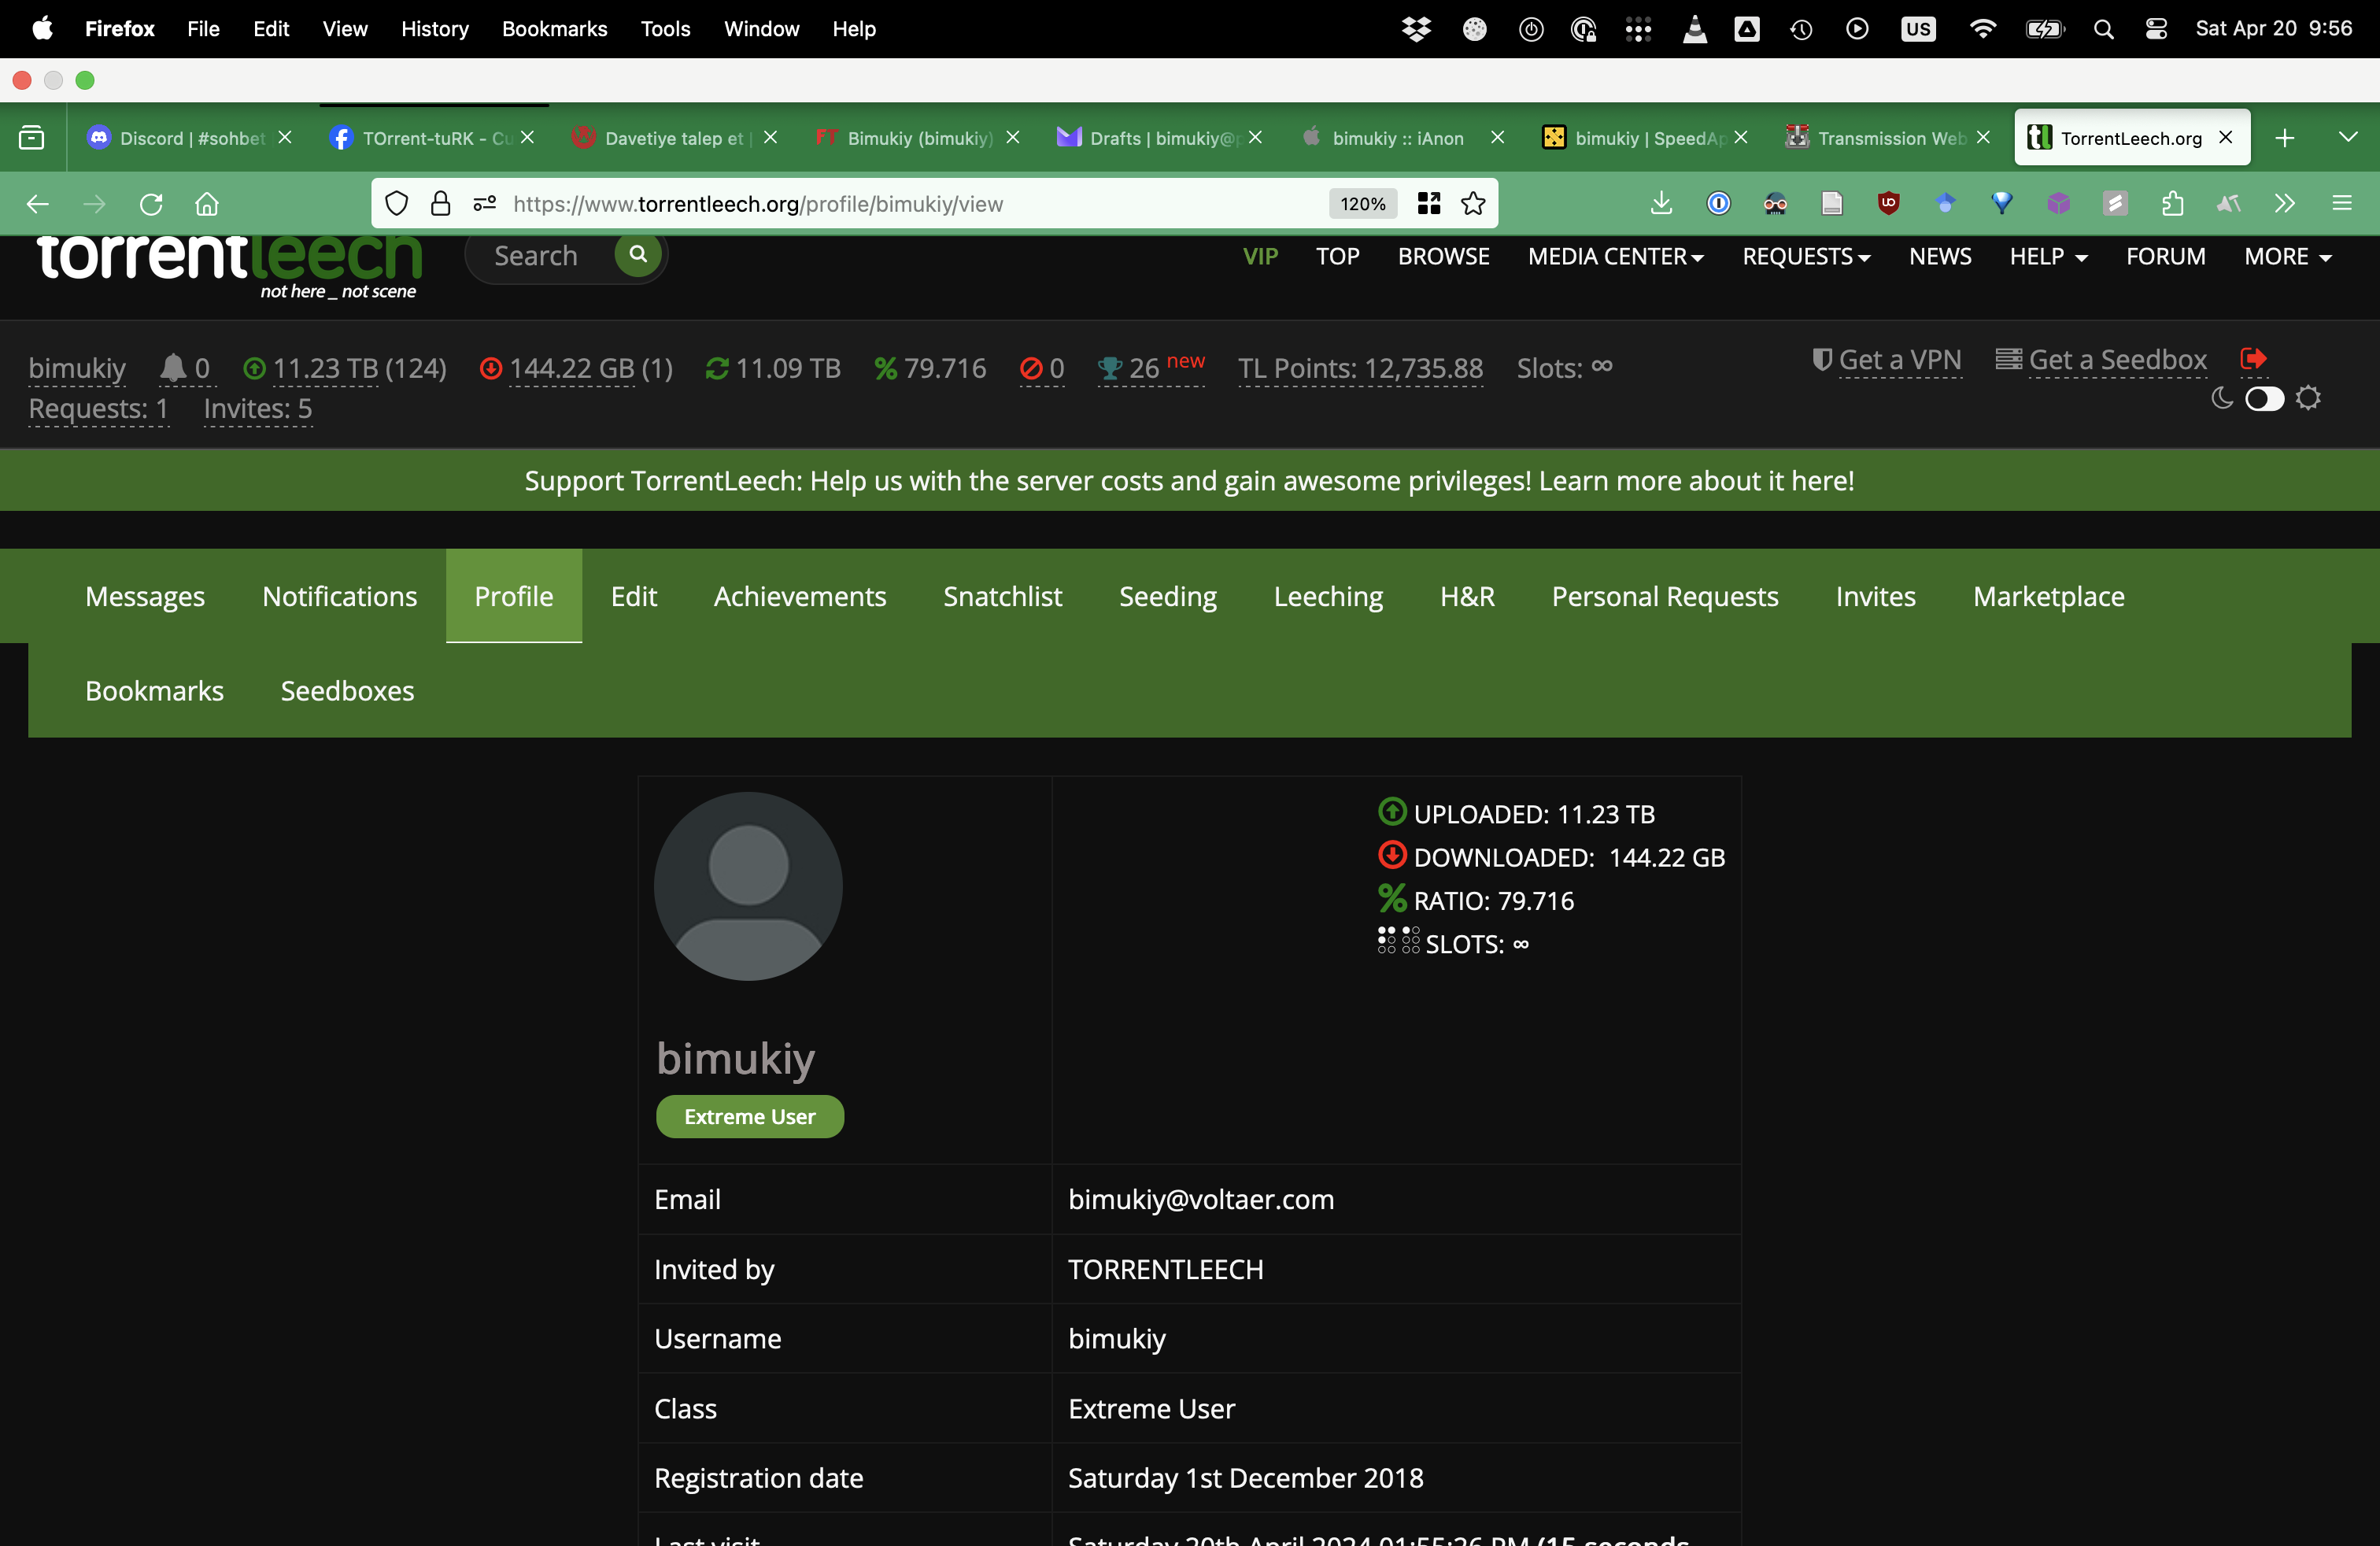
Task: Open the Edit profile tab
Action: point(634,596)
